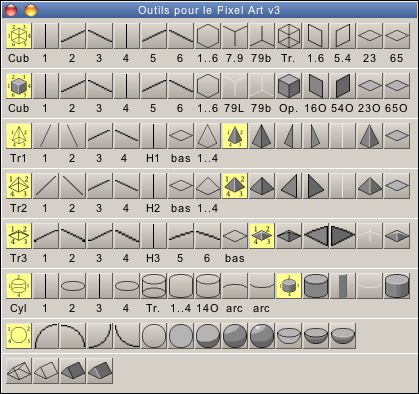Click the wireframe triangular prism tool
The height and width of the screenshot is (394, 419).
pos(19,371)
